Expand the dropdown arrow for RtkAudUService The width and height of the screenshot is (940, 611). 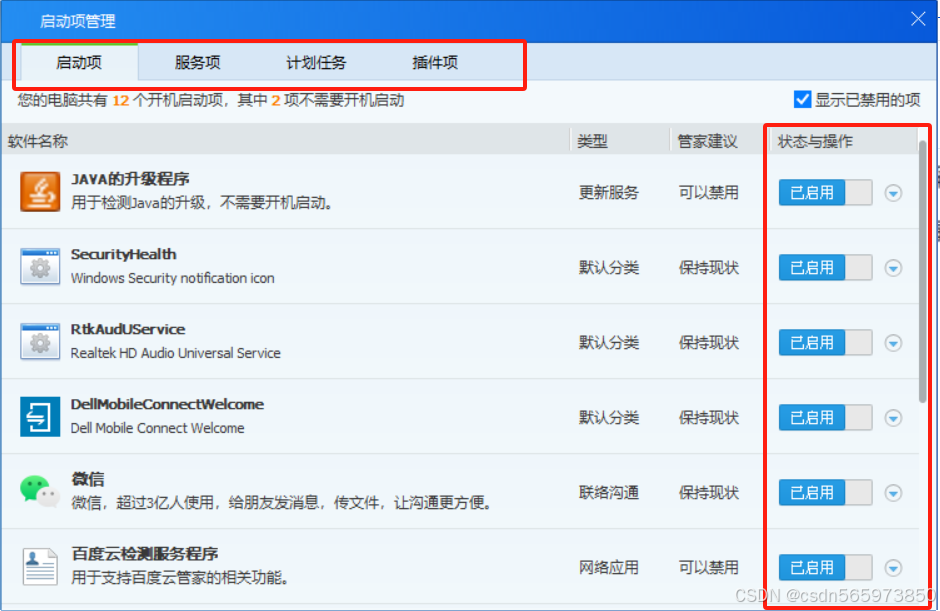(893, 343)
